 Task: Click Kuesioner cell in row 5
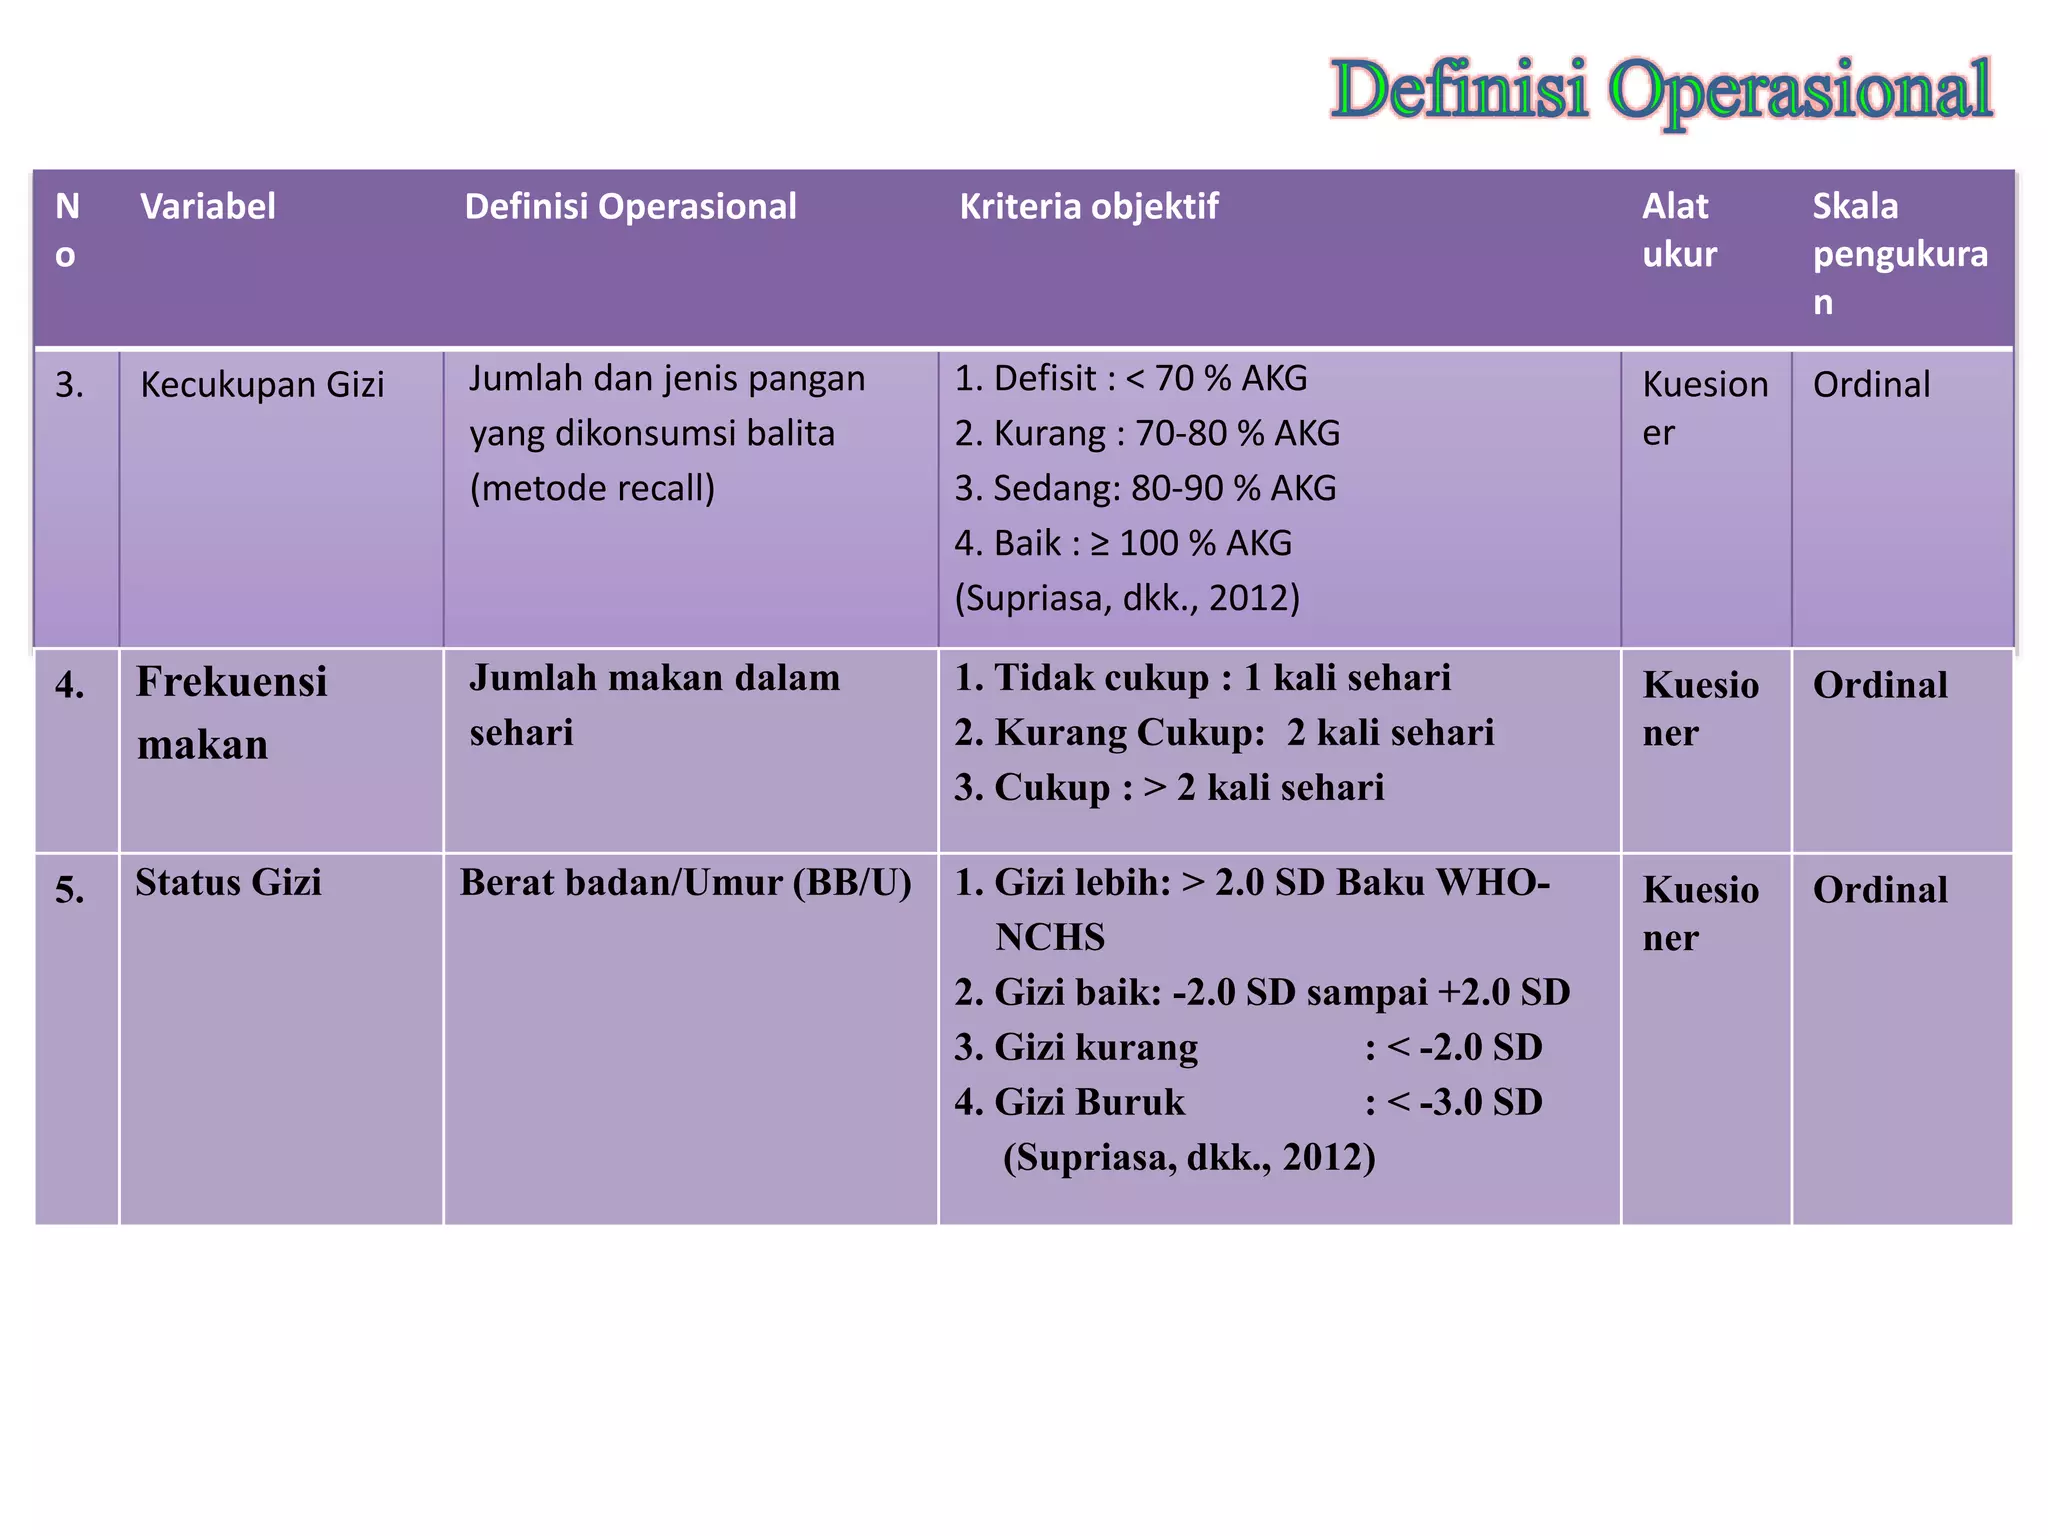[1700, 913]
